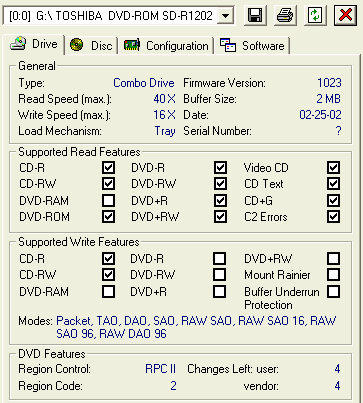This screenshot has height=403, width=363.
Task: Click the write modes text 'Packet, TAO, DAO'
Action: 102,321
